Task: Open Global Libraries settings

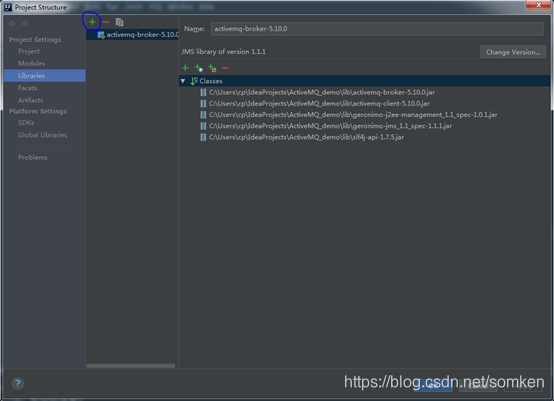Action: [42, 135]
